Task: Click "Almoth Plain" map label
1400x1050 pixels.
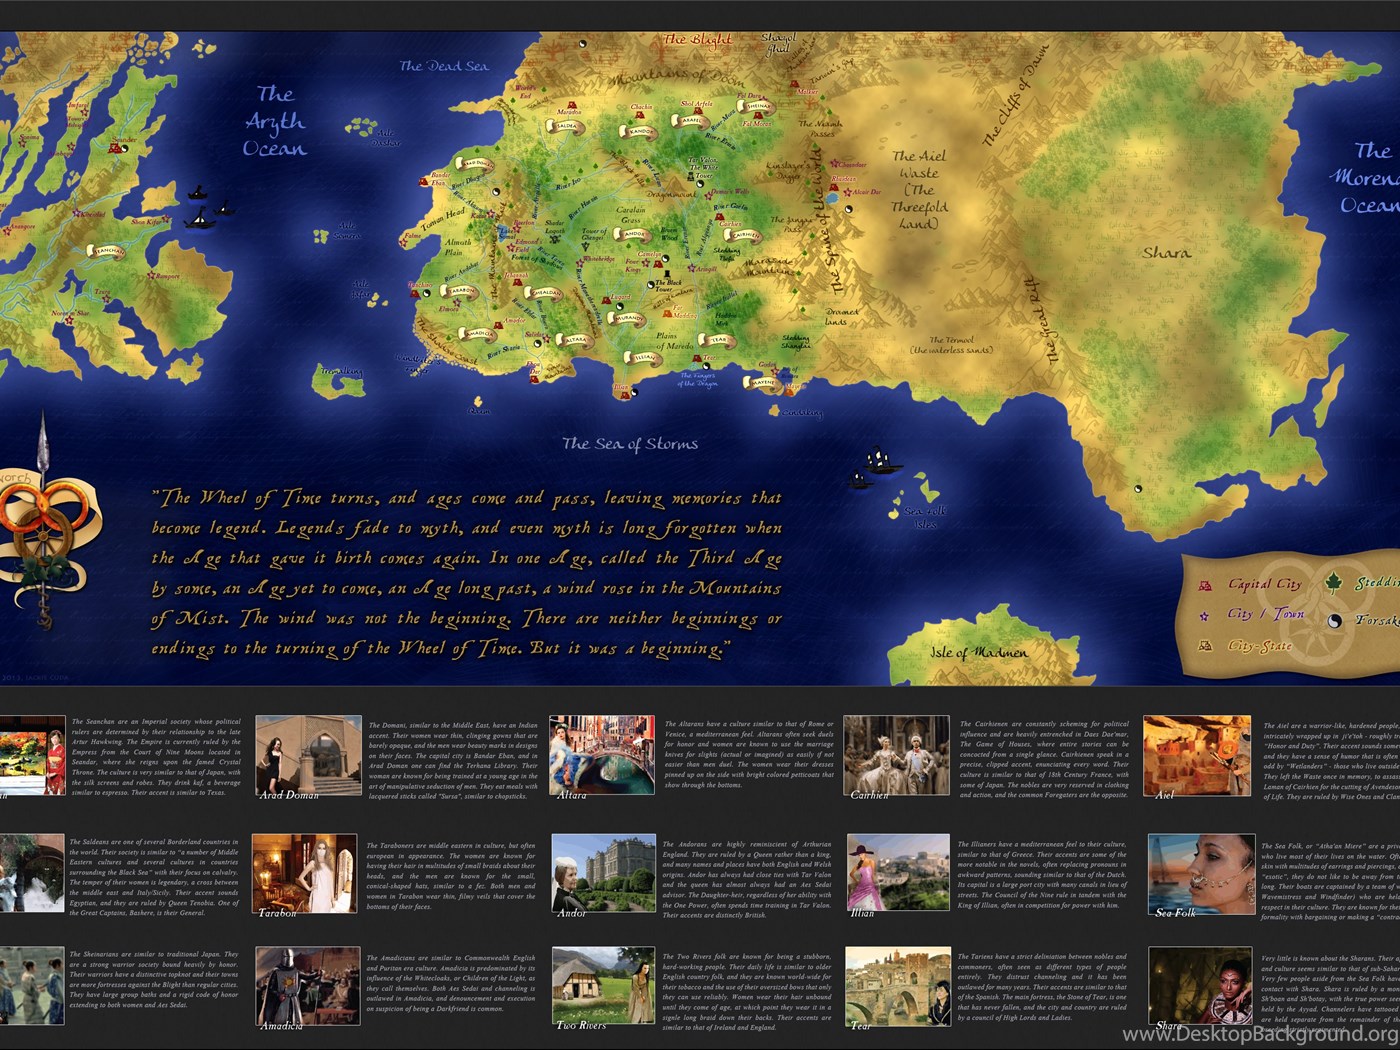Action: pyautogui.click(x=458, y=247)
